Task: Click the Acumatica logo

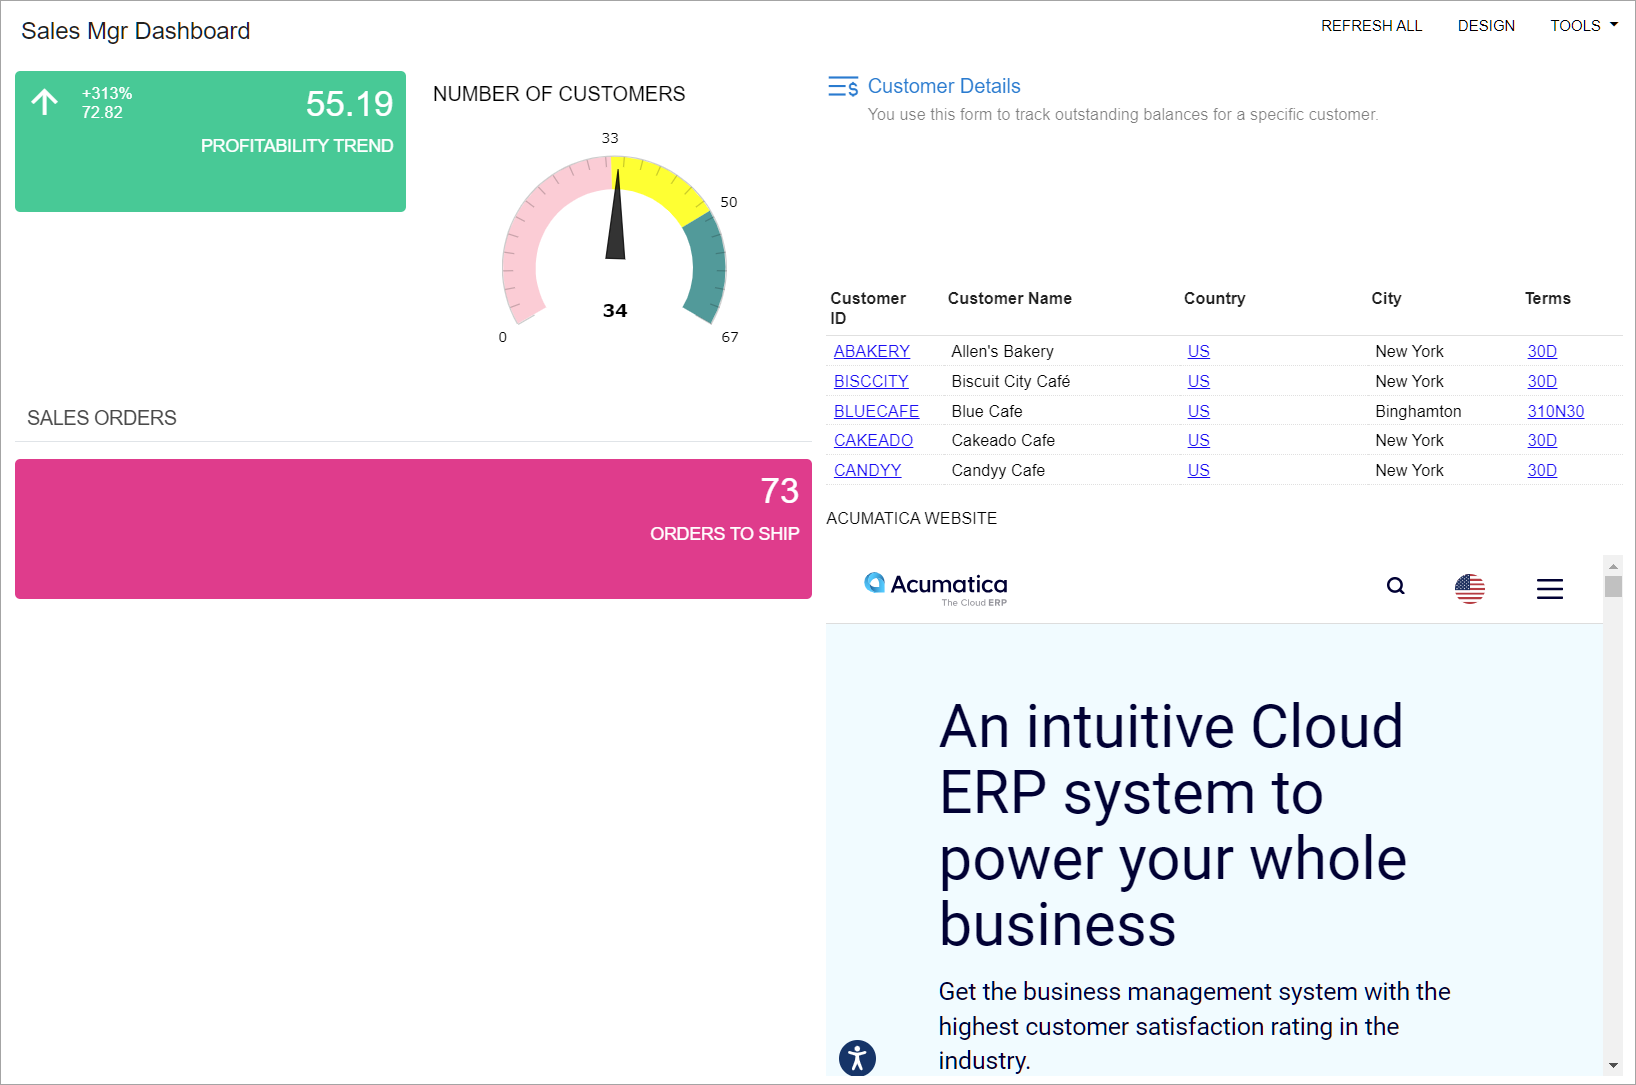Action: 936,588
